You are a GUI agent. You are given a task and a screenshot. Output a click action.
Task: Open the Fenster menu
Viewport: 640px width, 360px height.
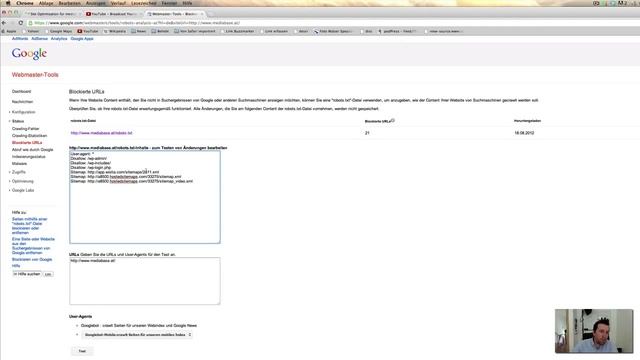tap(169, 3)
